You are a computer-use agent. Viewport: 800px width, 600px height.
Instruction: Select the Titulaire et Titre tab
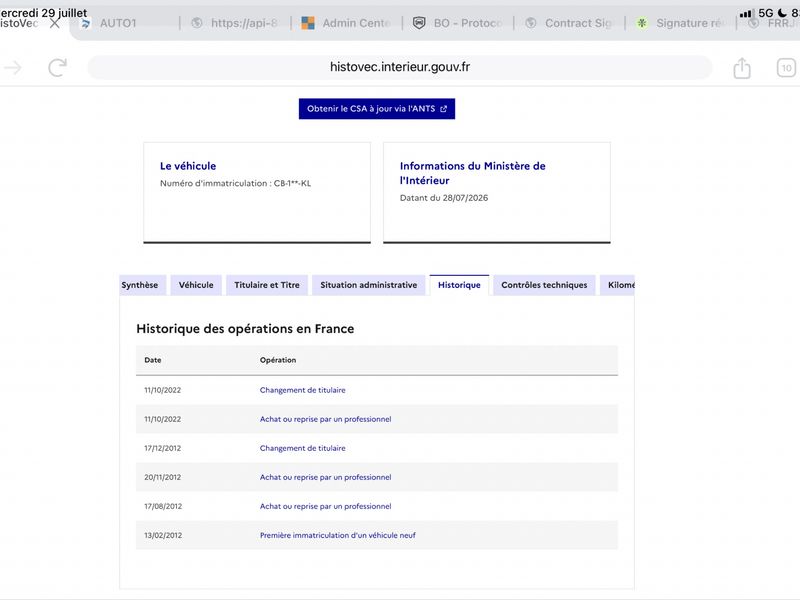click(267, 285)
